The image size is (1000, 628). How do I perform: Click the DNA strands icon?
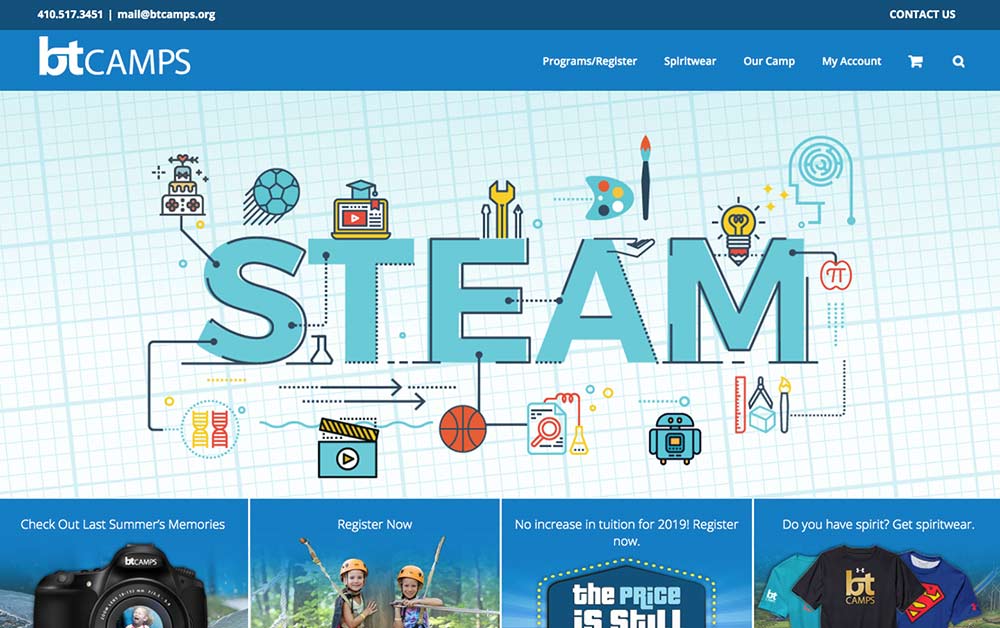(210, 429)
